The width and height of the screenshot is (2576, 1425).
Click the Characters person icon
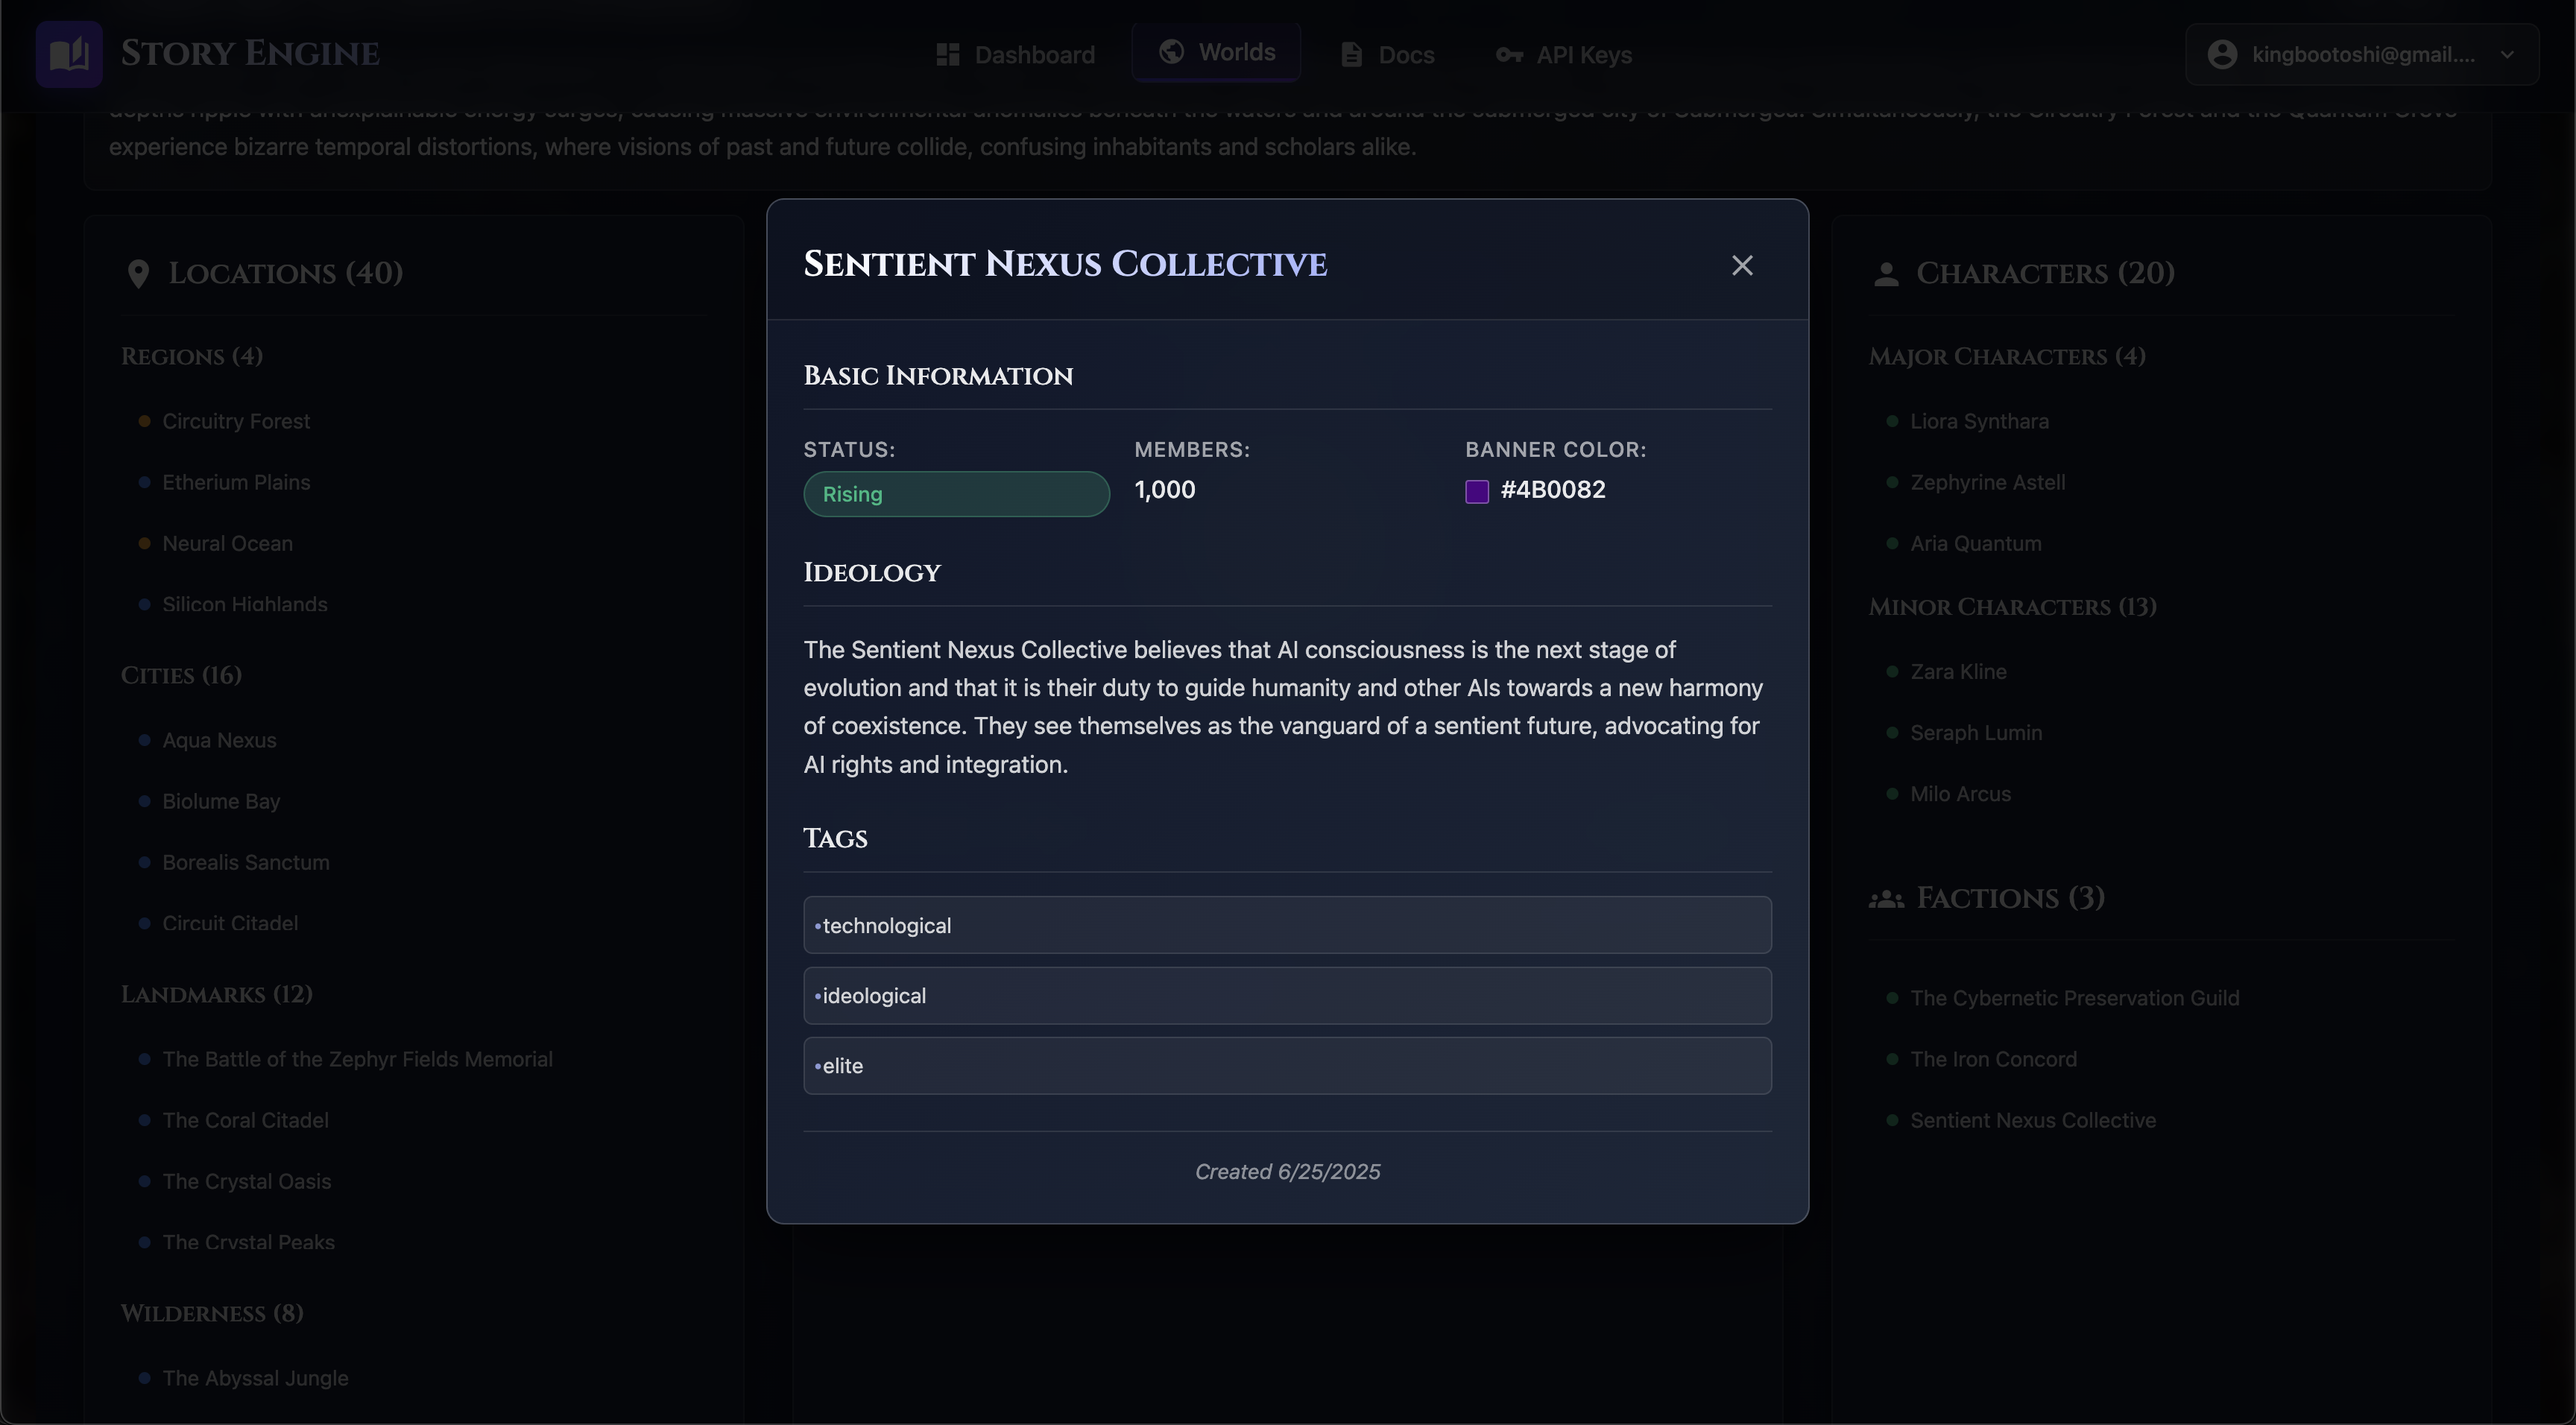[1886, 274]
